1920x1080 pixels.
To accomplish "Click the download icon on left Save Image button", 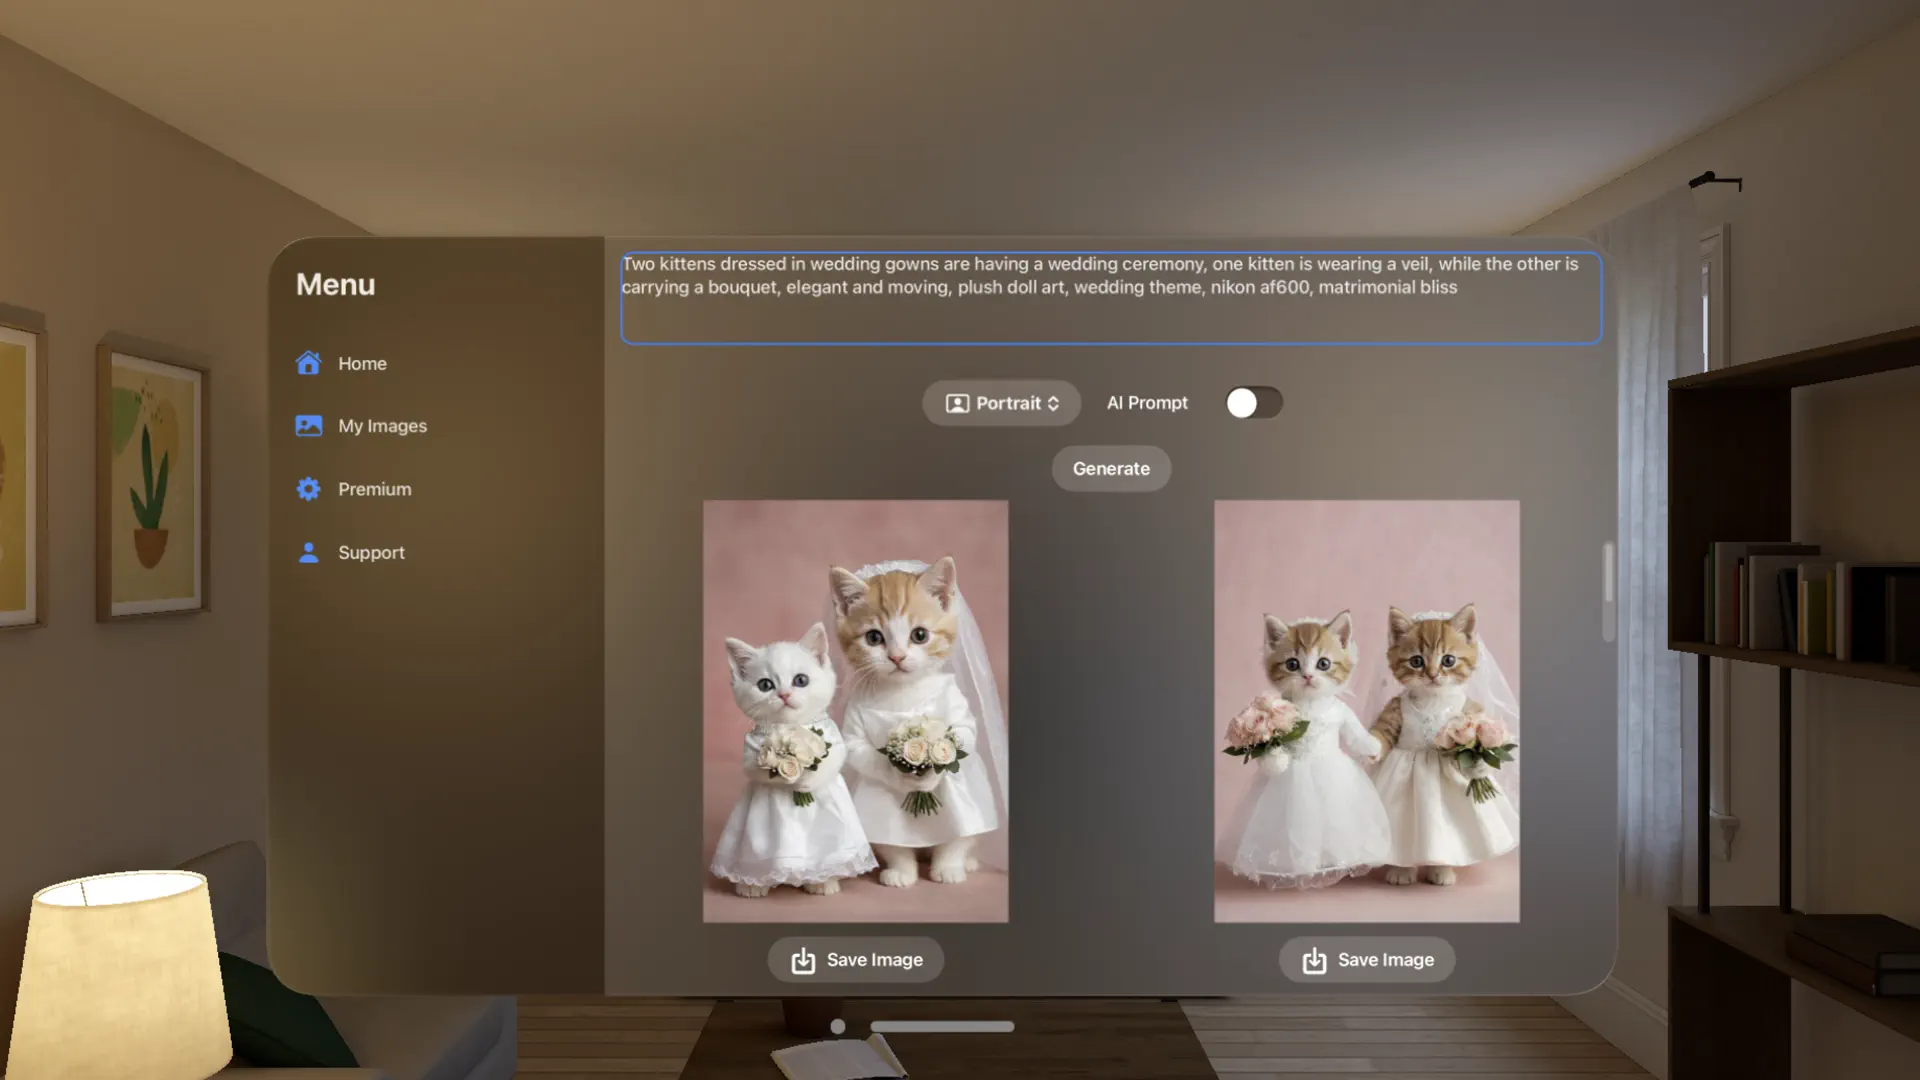I will [x=802, y=959].
